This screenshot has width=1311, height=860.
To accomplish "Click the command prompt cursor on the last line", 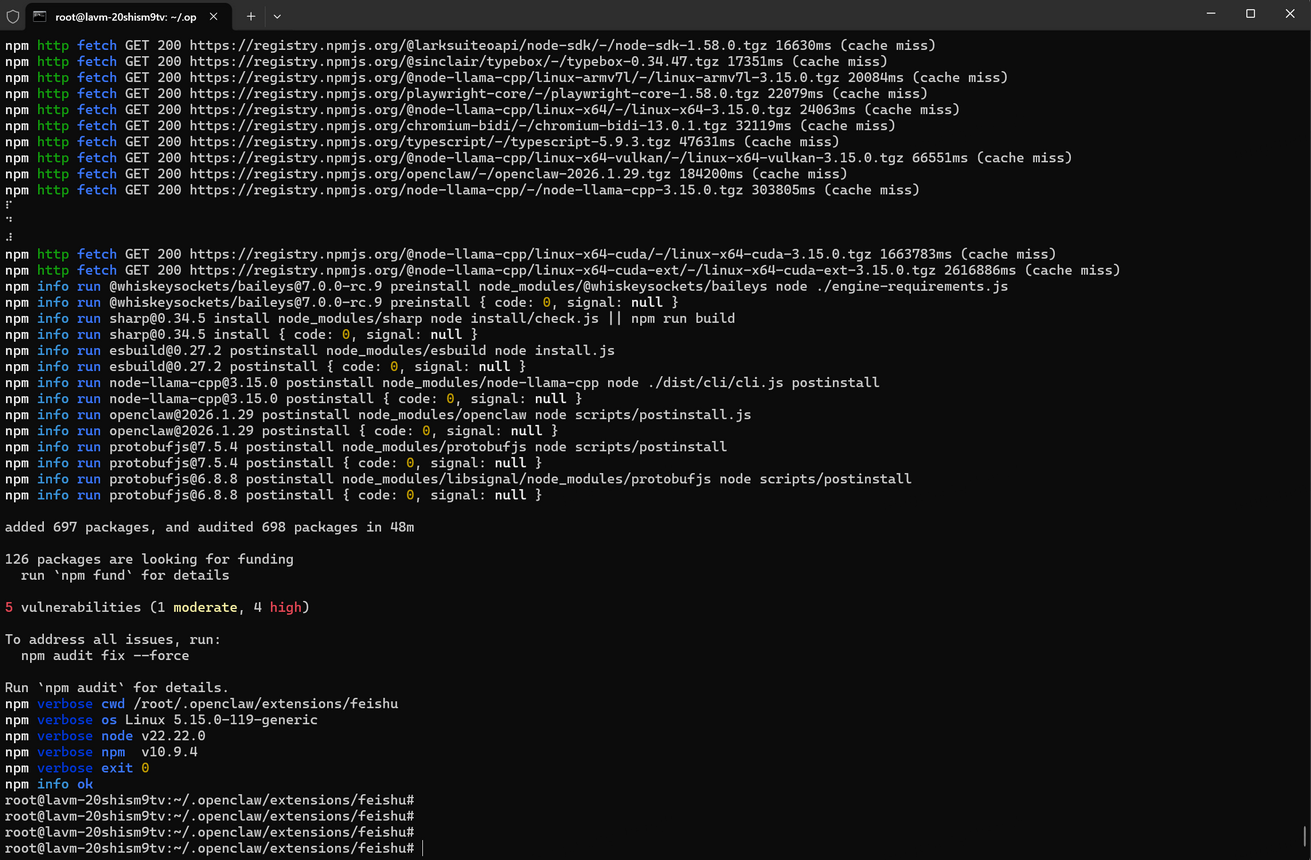I will [423, 848].
